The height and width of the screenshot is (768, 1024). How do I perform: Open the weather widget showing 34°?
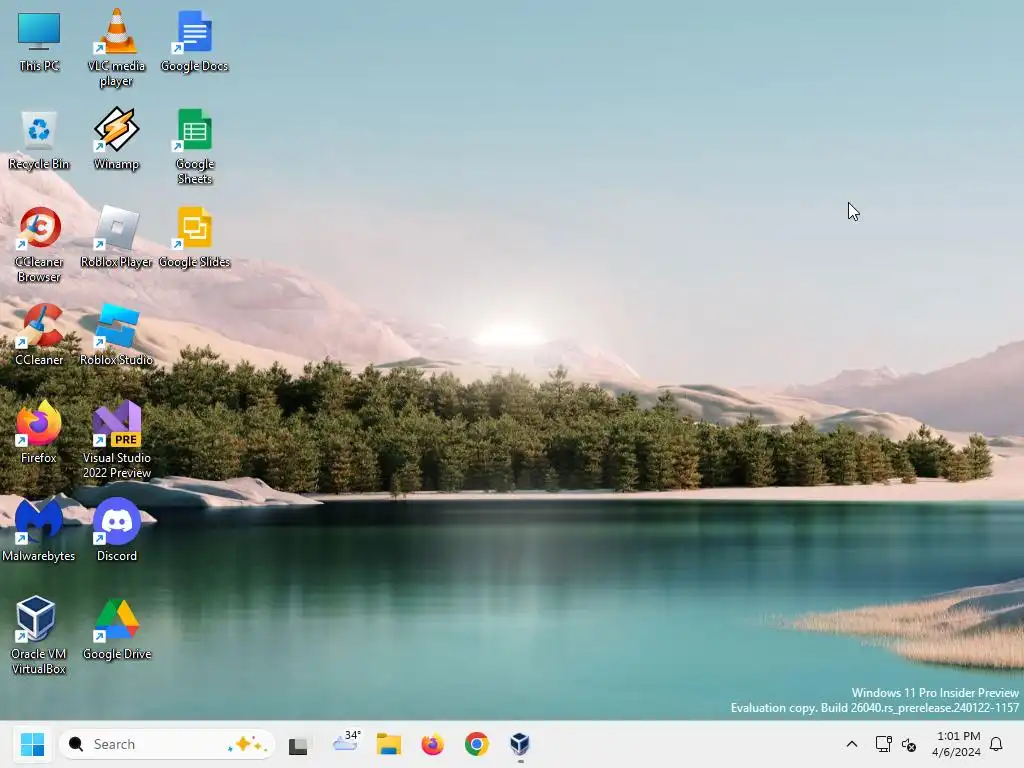(346, 743)
